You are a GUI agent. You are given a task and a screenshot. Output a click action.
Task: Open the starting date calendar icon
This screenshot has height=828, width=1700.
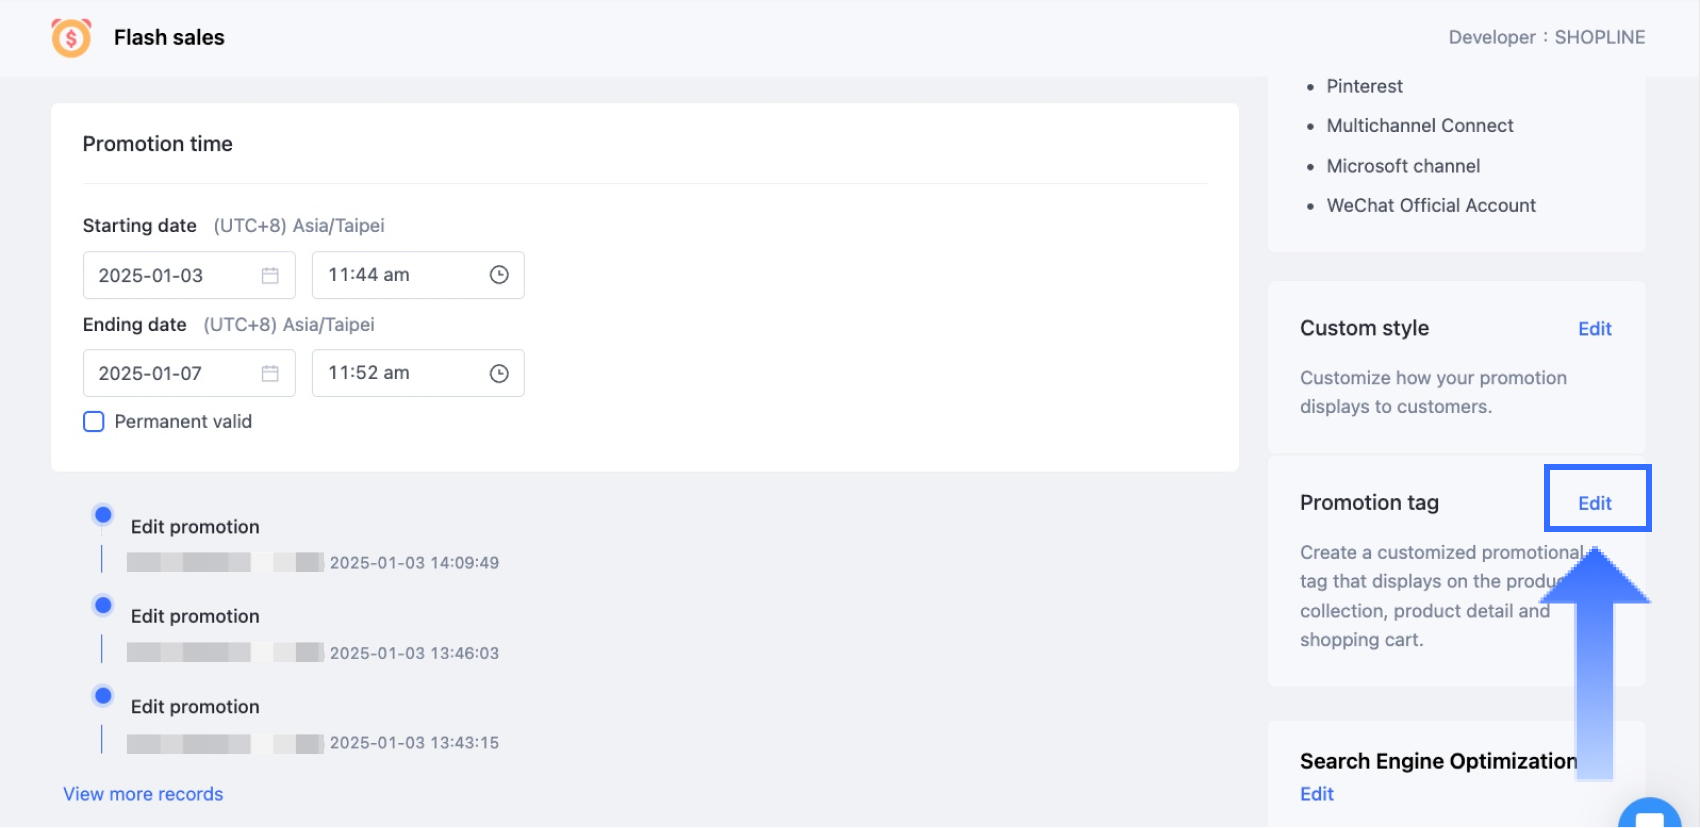click(x=270, y=275)
